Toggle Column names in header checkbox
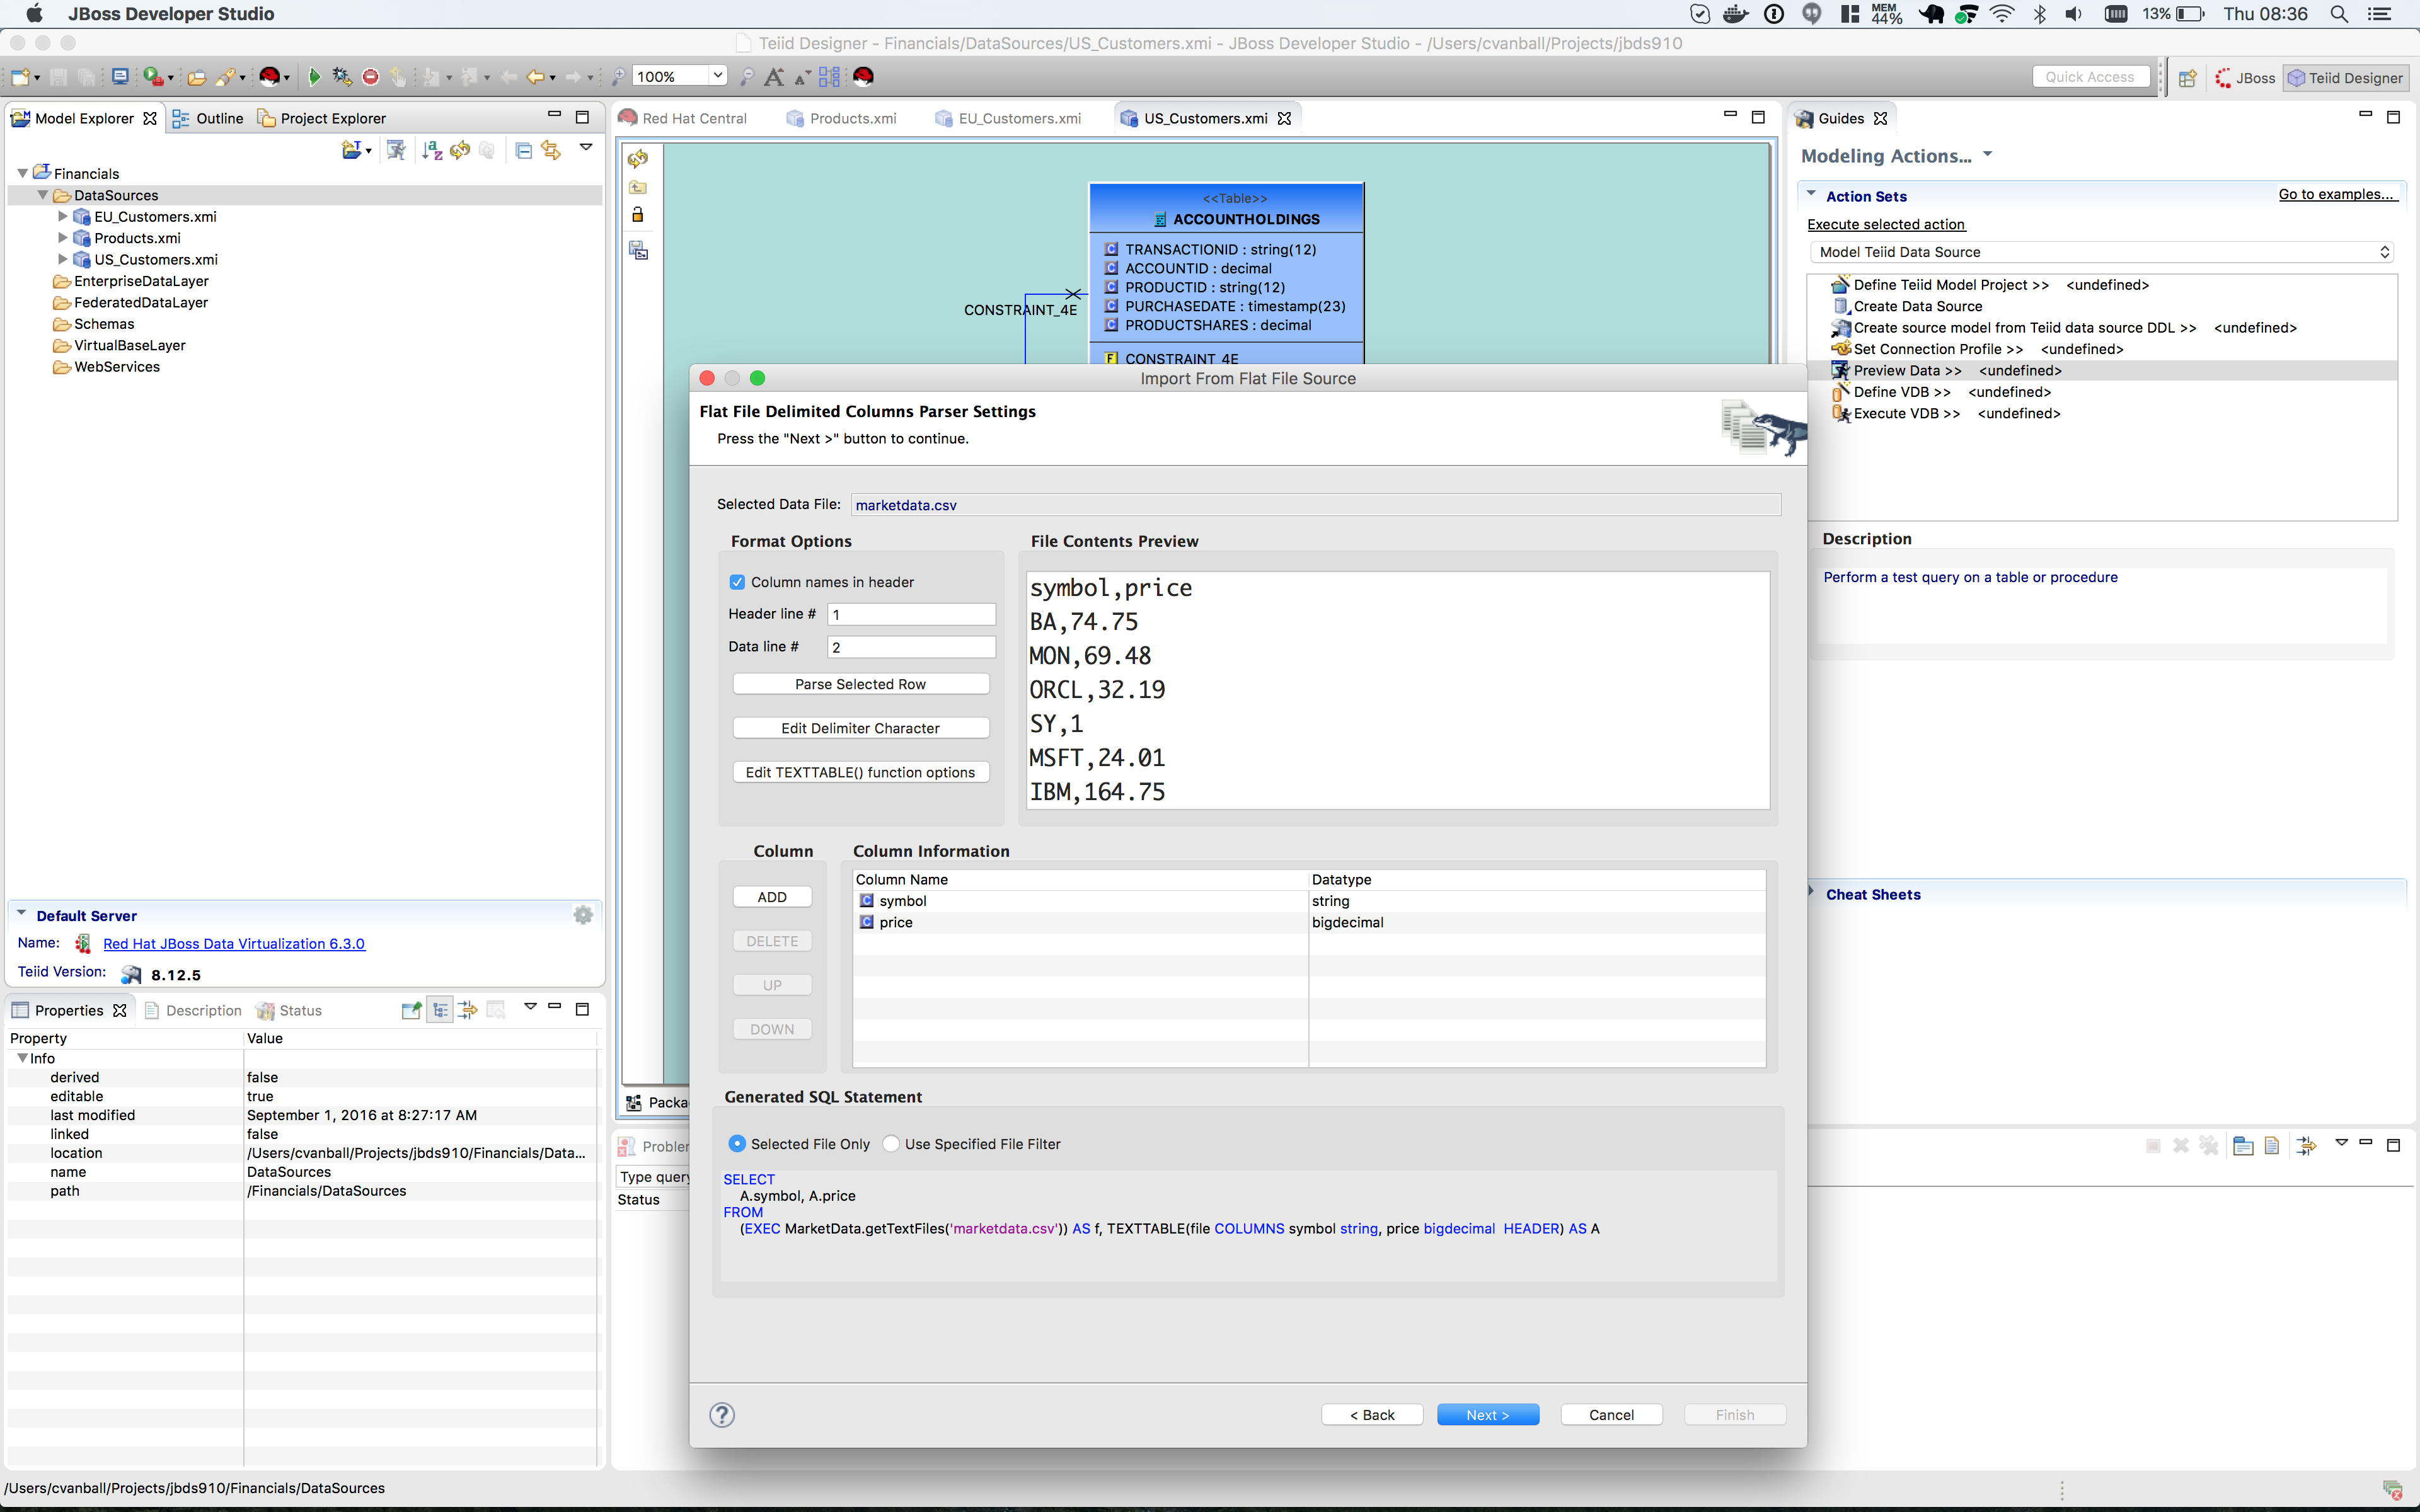Viewport: 2420px width, 1512px height. coord(738,582)
